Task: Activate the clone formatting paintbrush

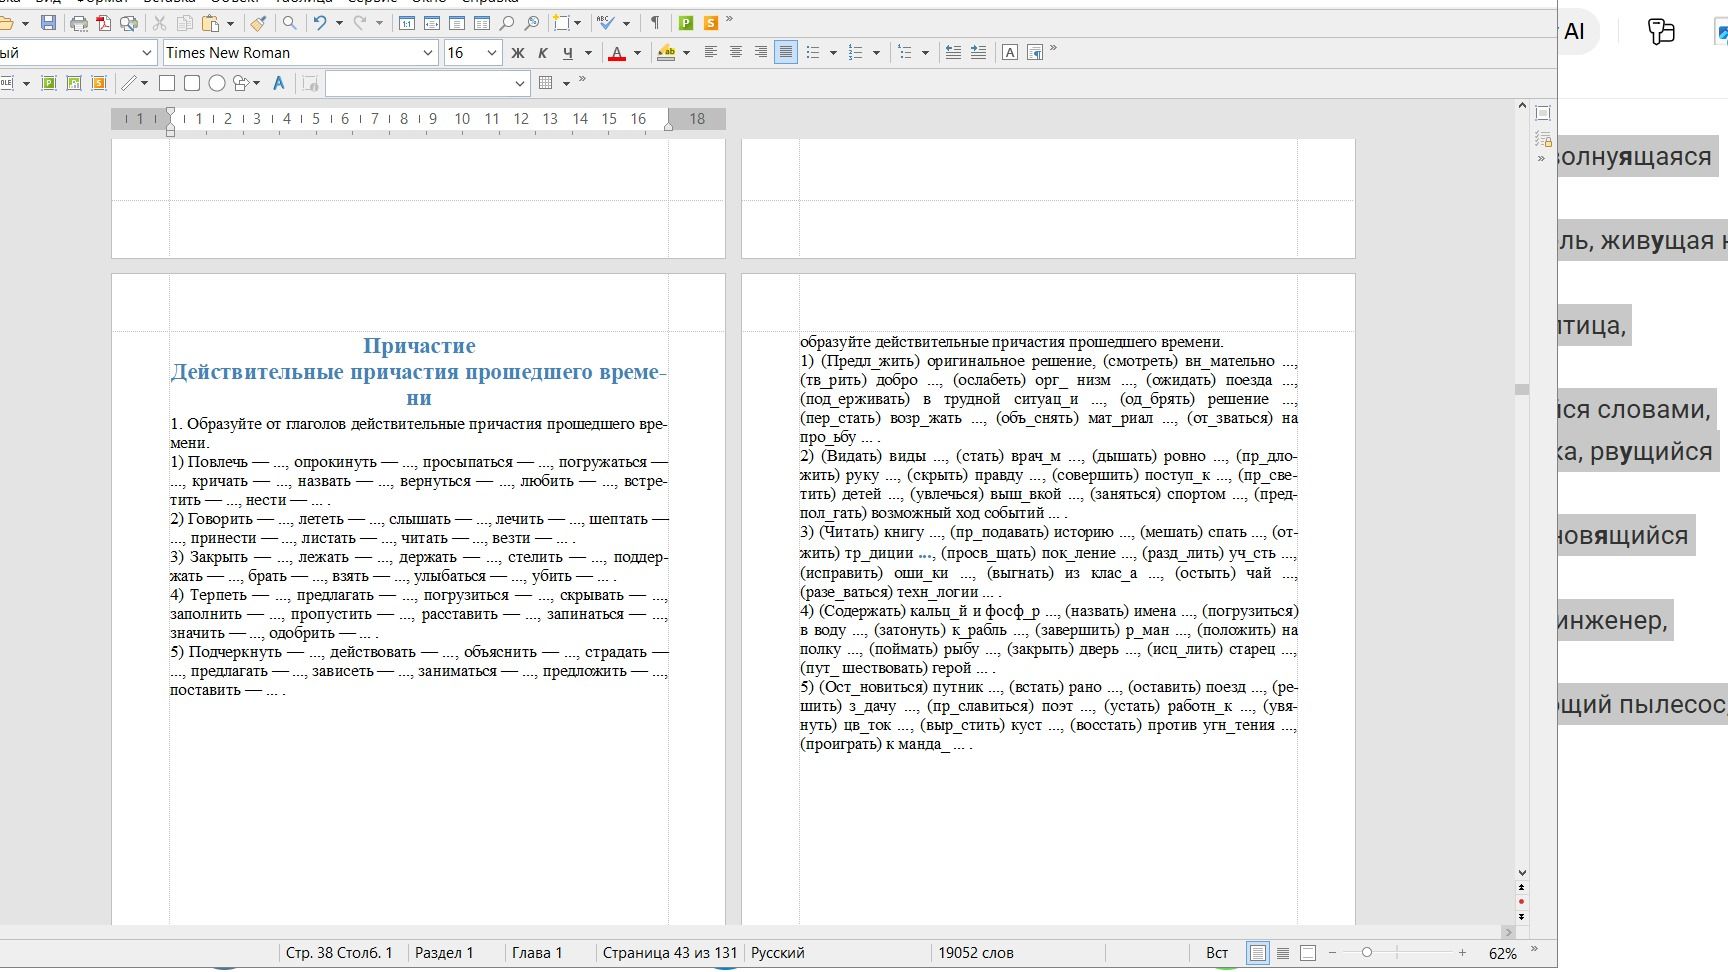Action: [258, 22]
